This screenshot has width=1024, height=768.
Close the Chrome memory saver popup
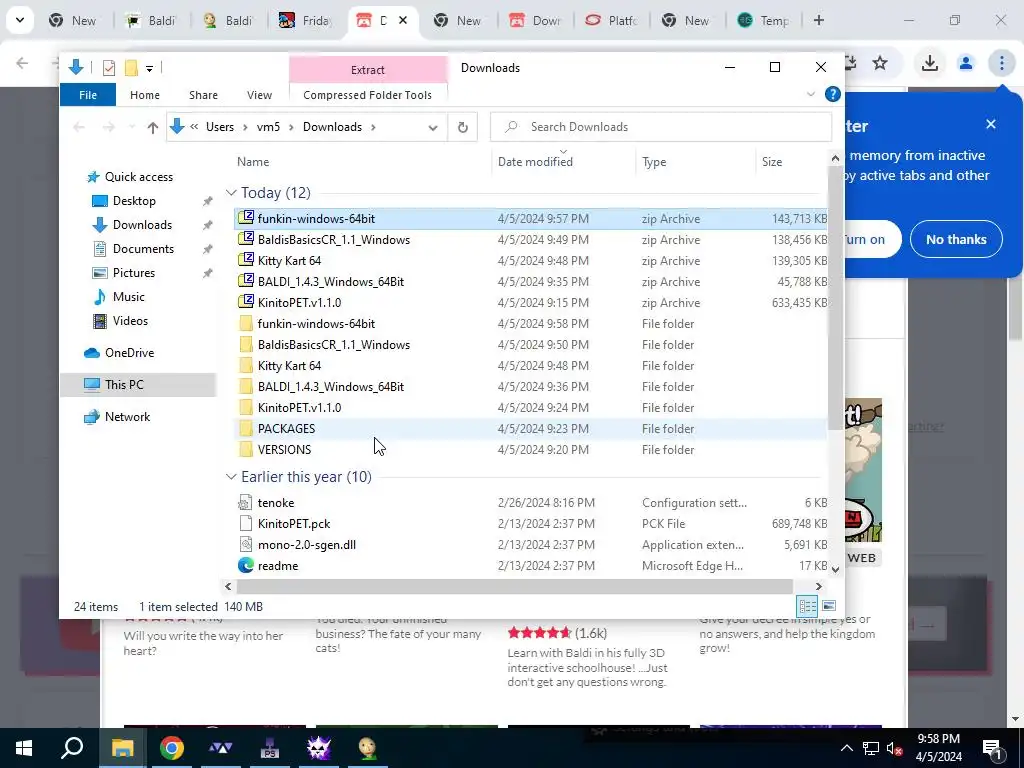pyautogui.click(x=991, y=124)
